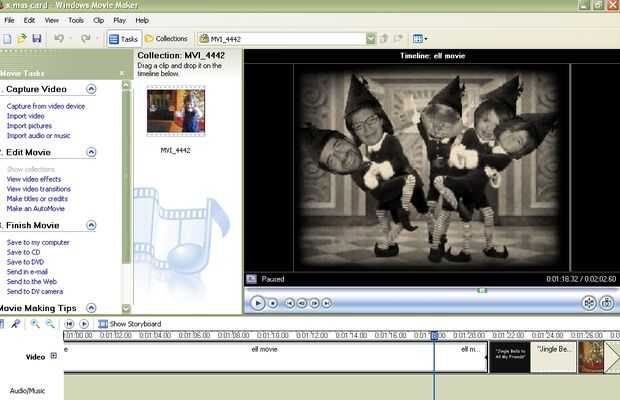The image size is (620, 400).
Task: Click the tasks pane scroll up arrow
Action: (126, 85)
